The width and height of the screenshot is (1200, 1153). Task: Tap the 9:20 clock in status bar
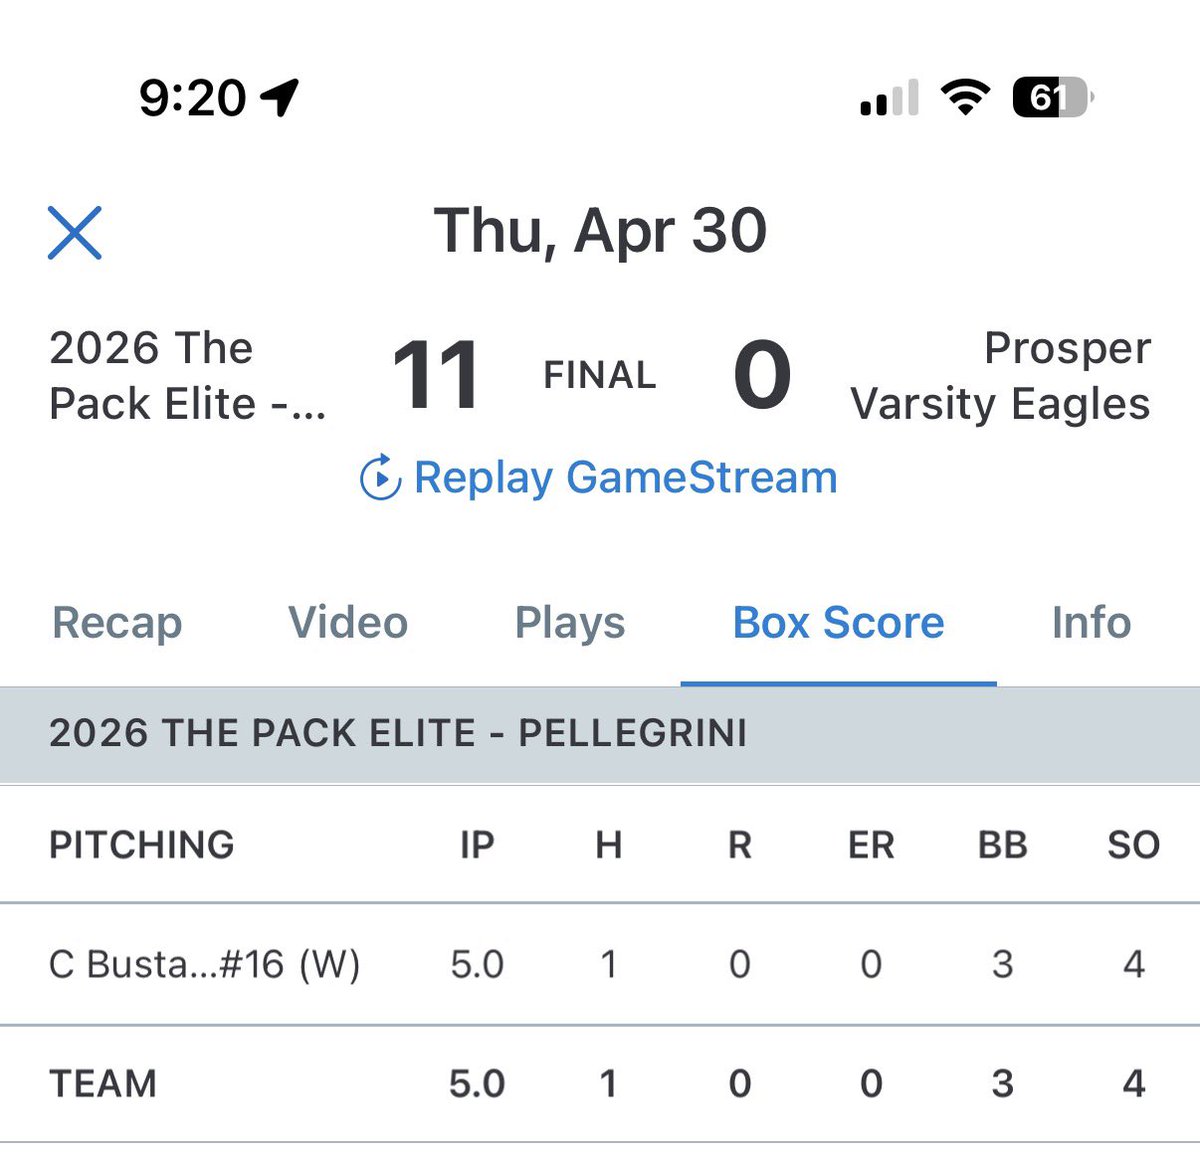point(192,97)
